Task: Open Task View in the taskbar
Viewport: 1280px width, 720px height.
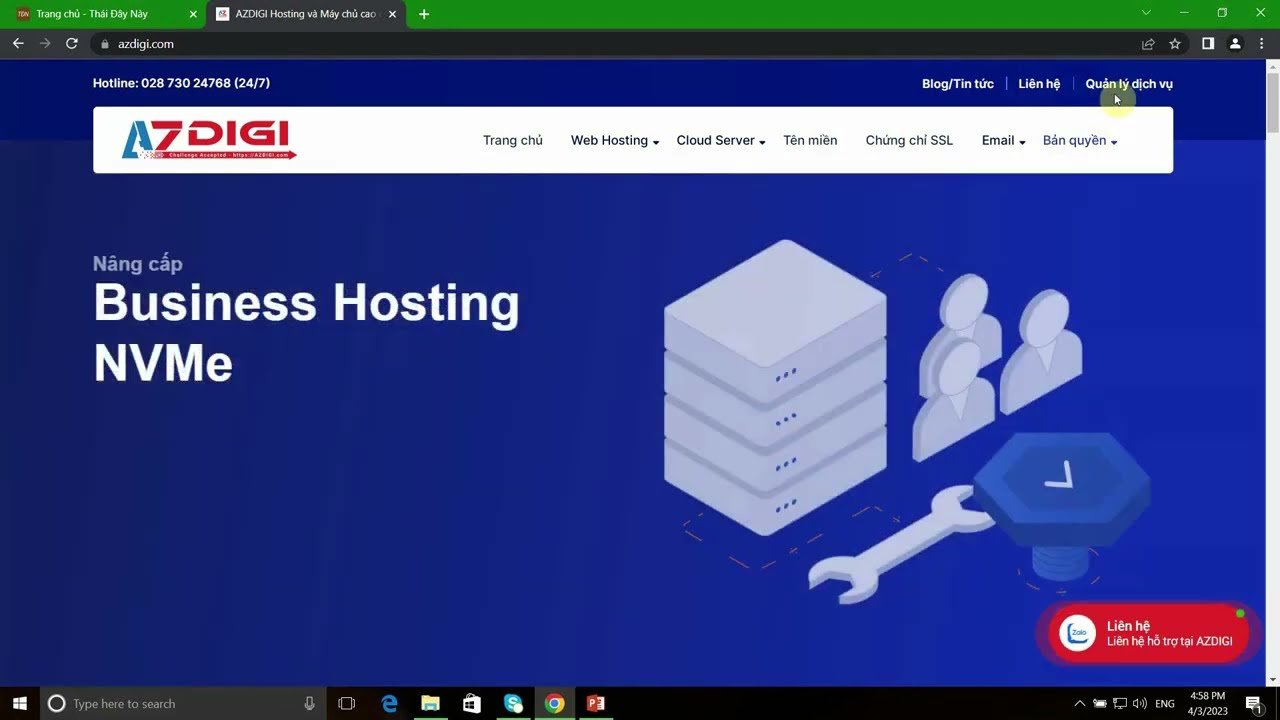Action: tap(347, 703)
